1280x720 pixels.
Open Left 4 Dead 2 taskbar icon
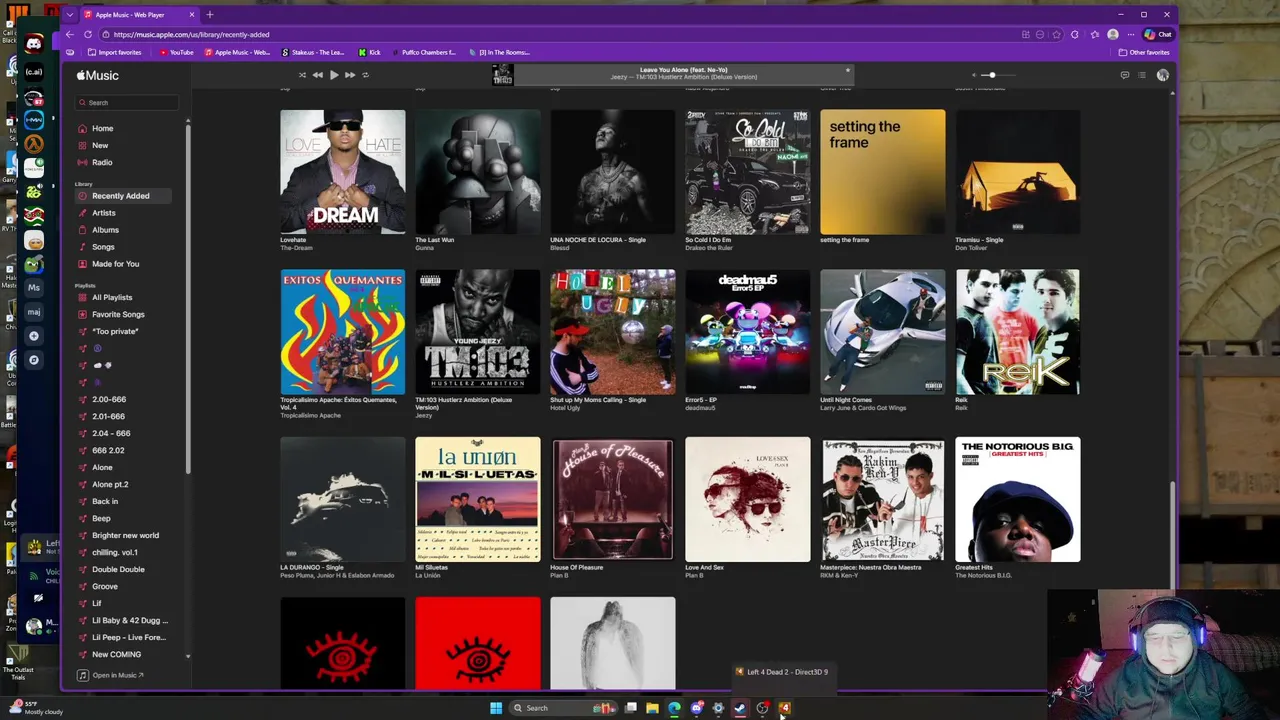pos(784,708)
